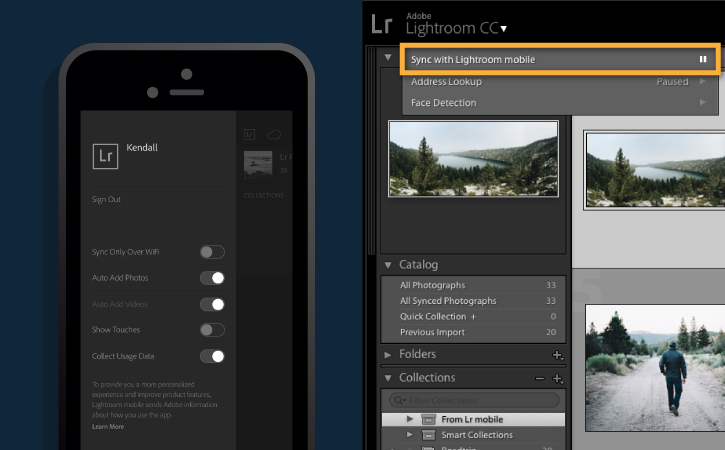
Task: Click the Paused status text
Action: coord(672,81)
